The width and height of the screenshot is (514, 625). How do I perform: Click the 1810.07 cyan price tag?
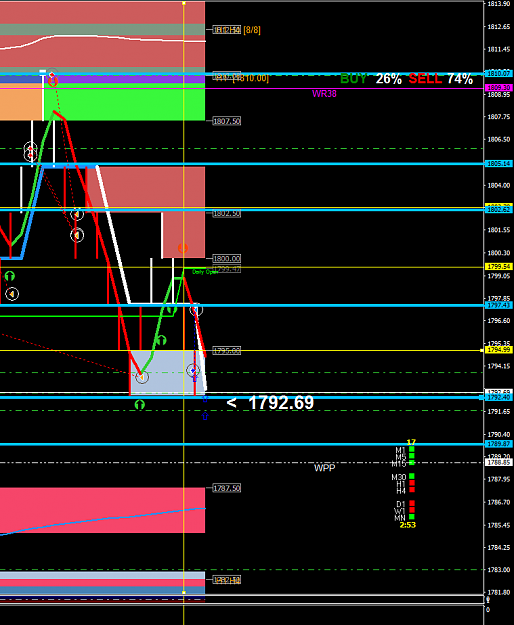pos(499,73)
